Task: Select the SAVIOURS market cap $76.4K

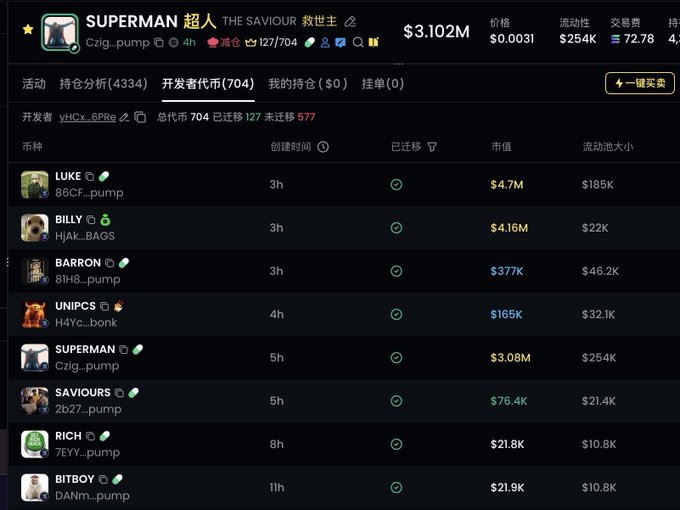Action: [509, 401]
